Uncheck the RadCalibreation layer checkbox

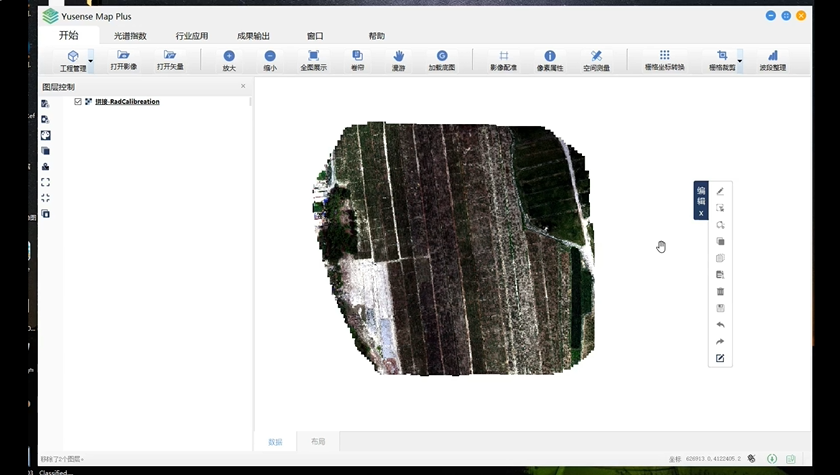tap(78, 102)
